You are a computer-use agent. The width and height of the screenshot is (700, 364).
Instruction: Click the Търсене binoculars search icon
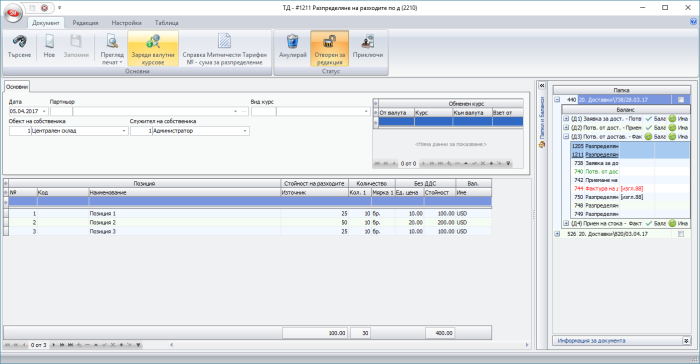pos(19,42)
